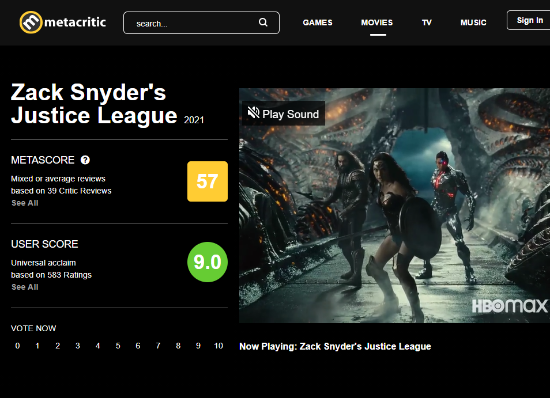Click the Metascore help question mark

85,160
